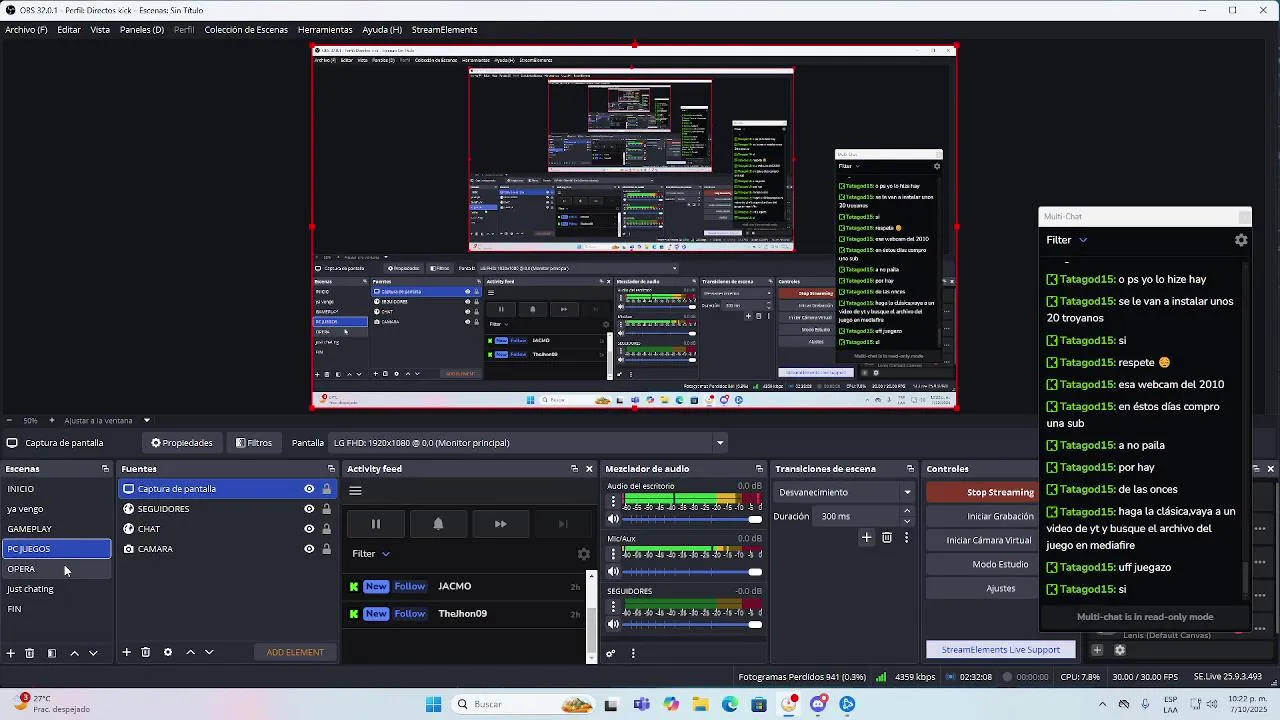The height and width of the screenshot is (720, 1280).
Task: Skip alert with fast-forward button
Action: pyautogui.click(x=500, y=524)
